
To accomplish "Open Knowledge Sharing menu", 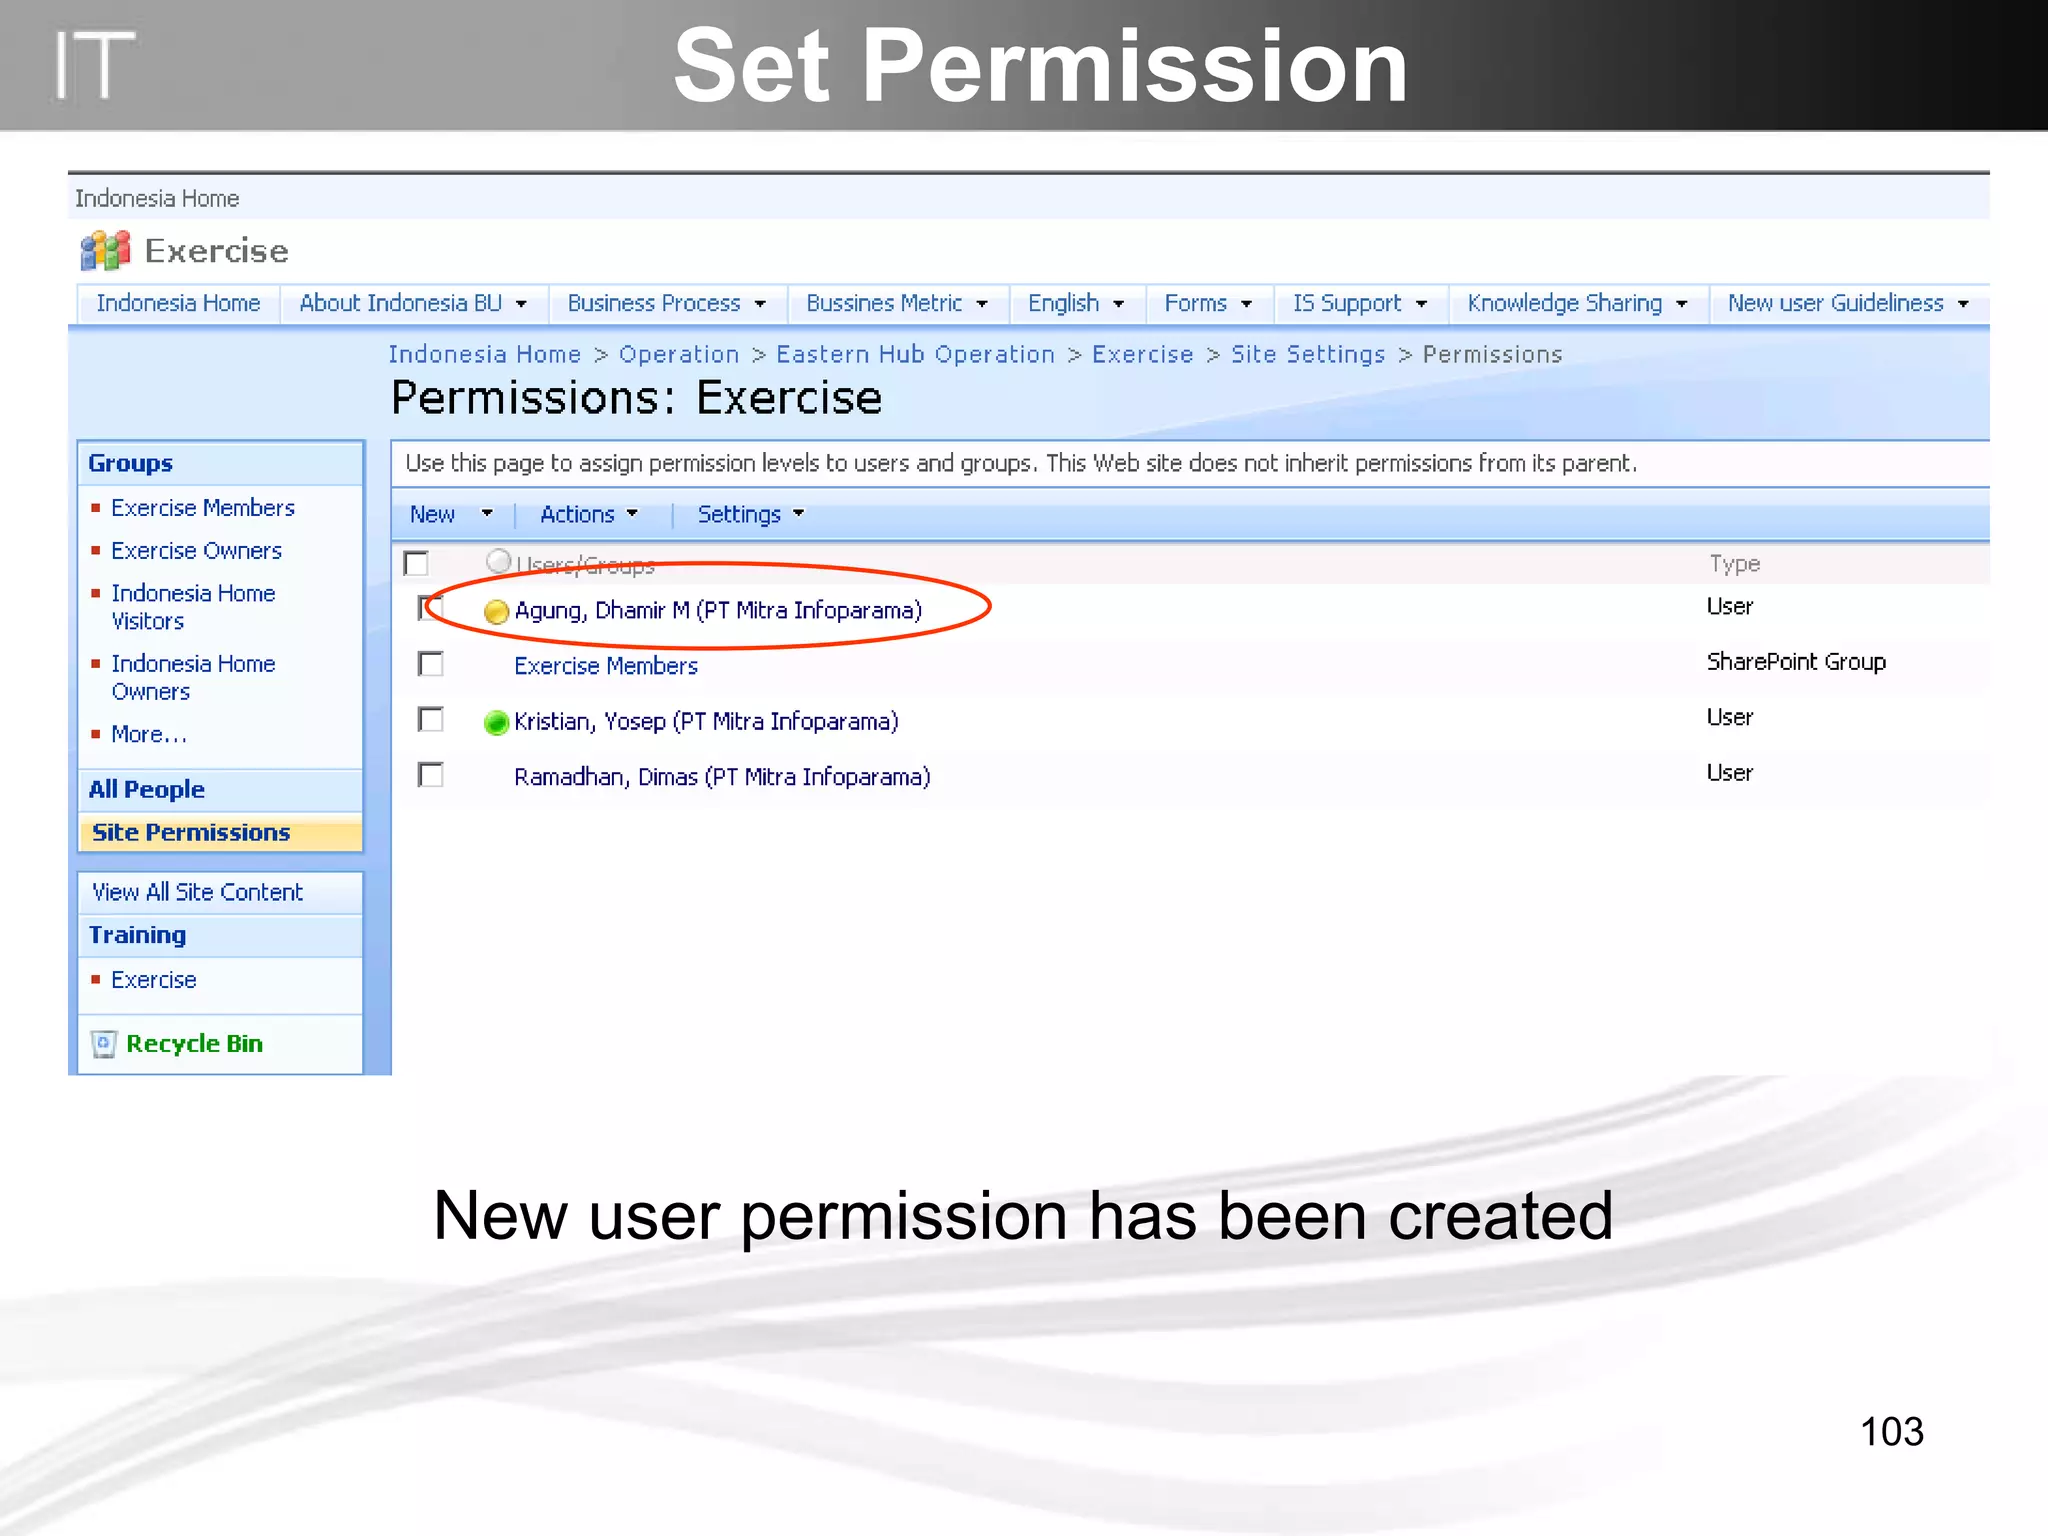I will [x=1578, y=304].
